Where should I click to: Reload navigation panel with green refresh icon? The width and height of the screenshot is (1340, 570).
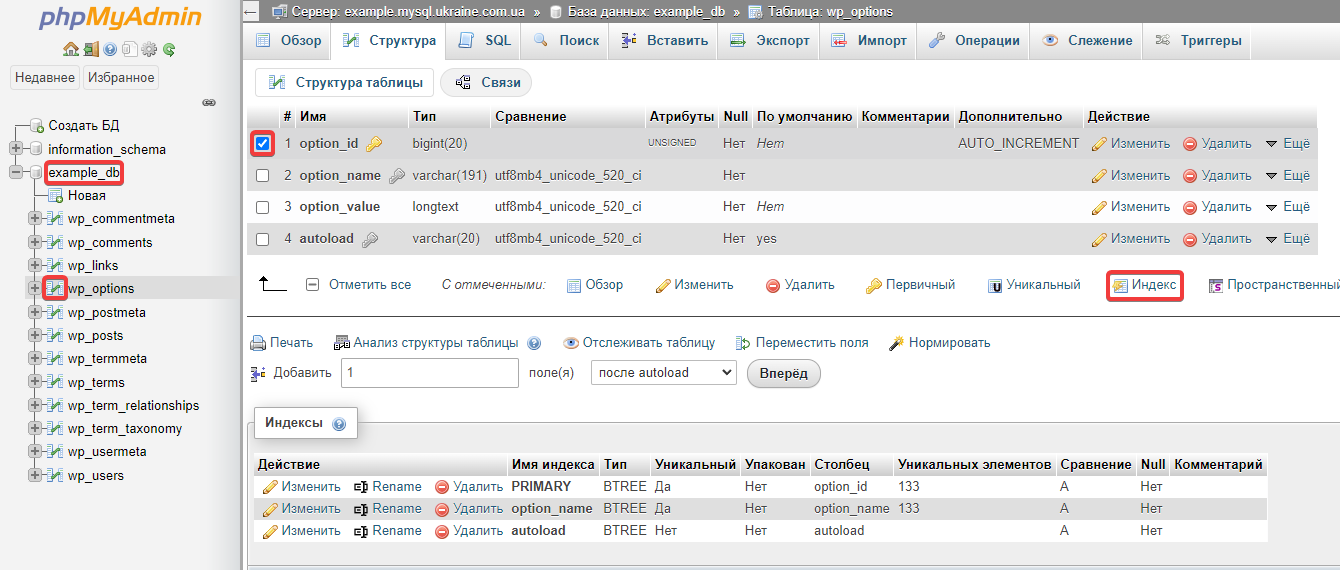[169, 49]
